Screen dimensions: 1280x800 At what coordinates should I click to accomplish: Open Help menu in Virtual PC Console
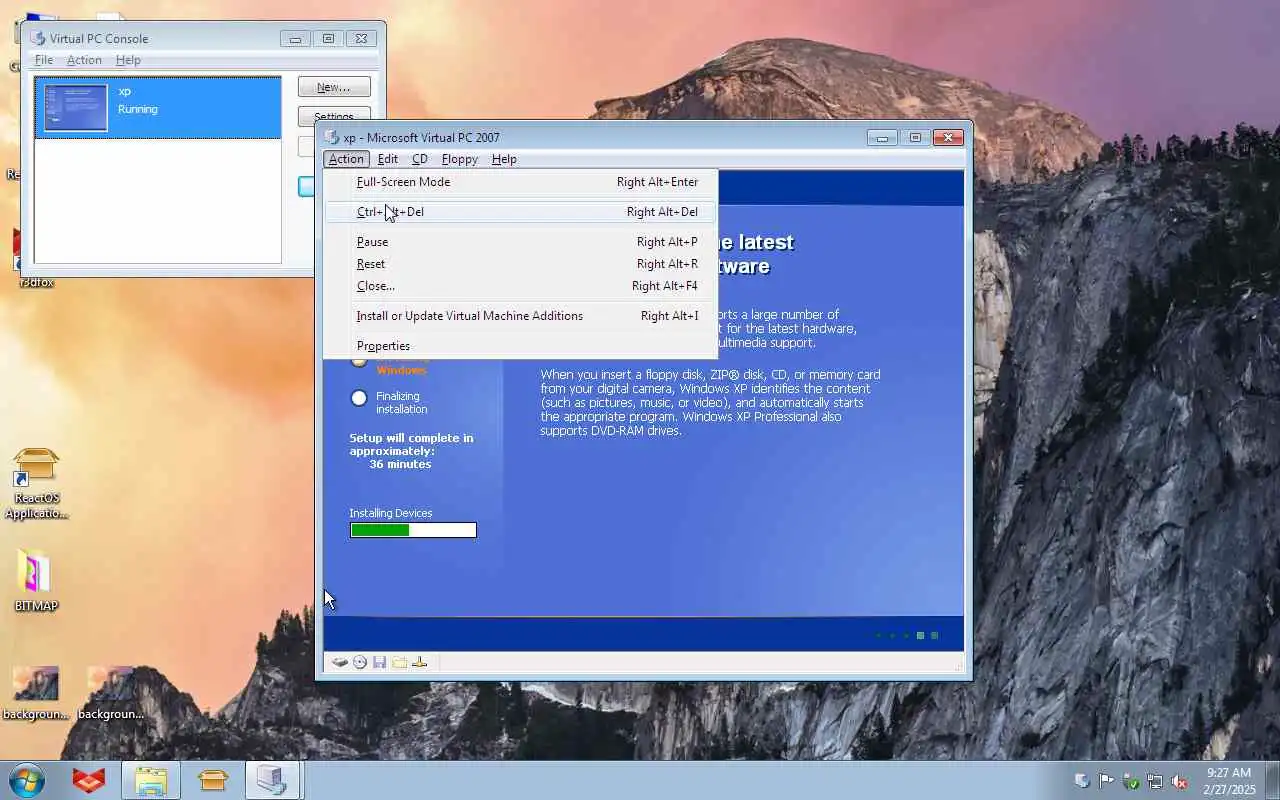[x=128, y=60]
